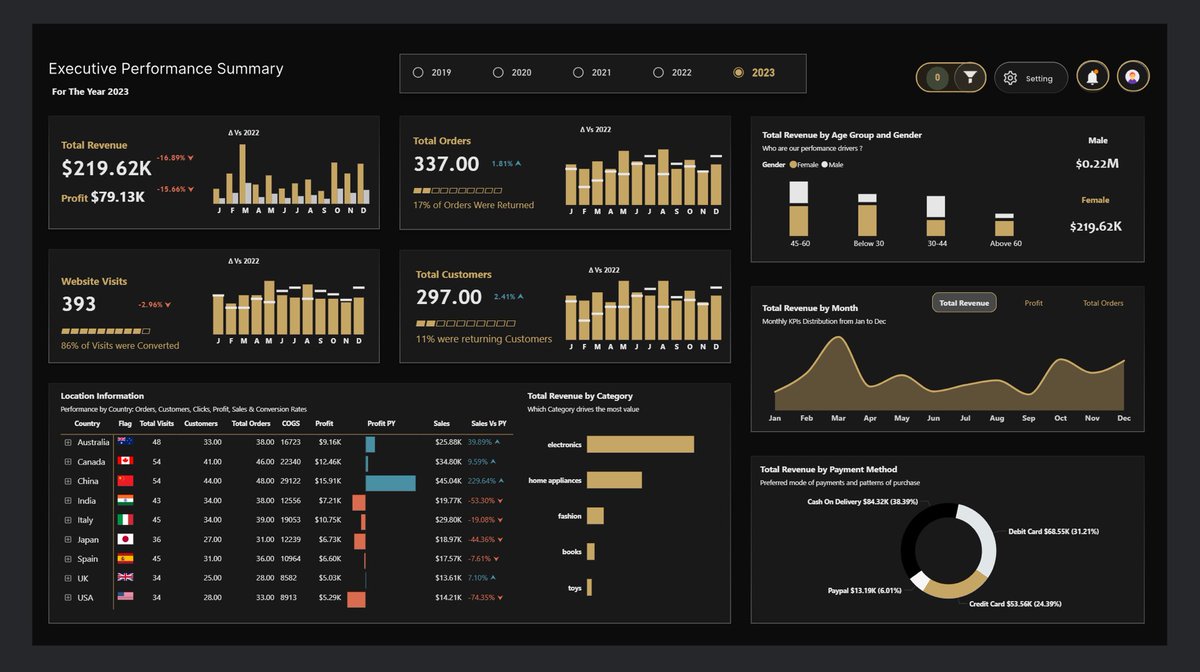1200x672 pixels.
Task: Click the Canada flag icon
Action: point(125,461)
